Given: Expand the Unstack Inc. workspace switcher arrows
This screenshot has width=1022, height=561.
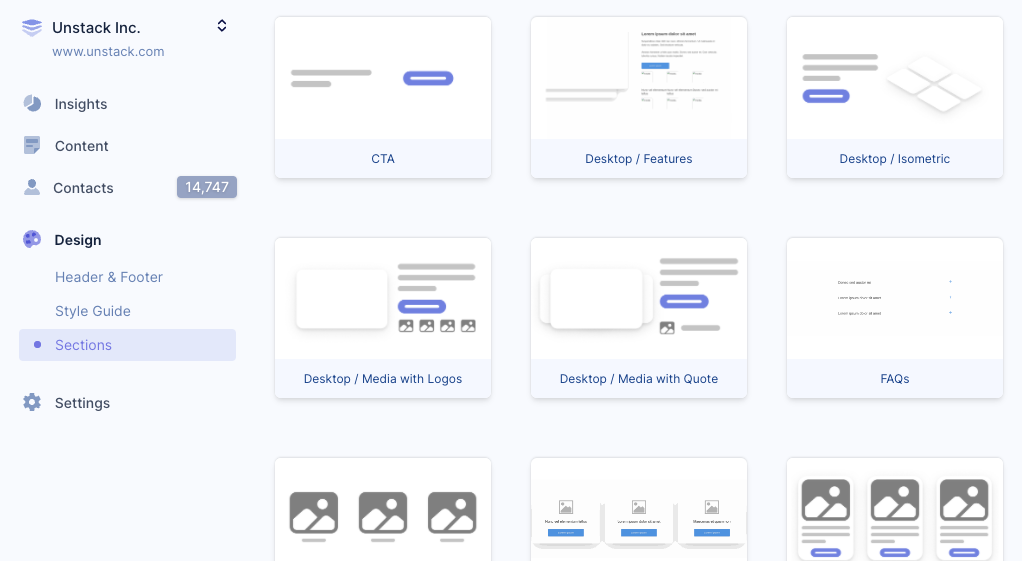Looking at the screenshot, I should click(222, 26).
